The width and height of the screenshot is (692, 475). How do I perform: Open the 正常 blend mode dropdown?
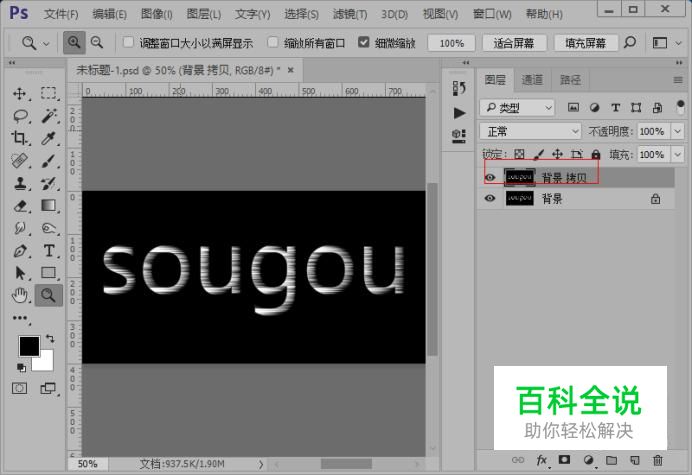(x=530, y=131)
